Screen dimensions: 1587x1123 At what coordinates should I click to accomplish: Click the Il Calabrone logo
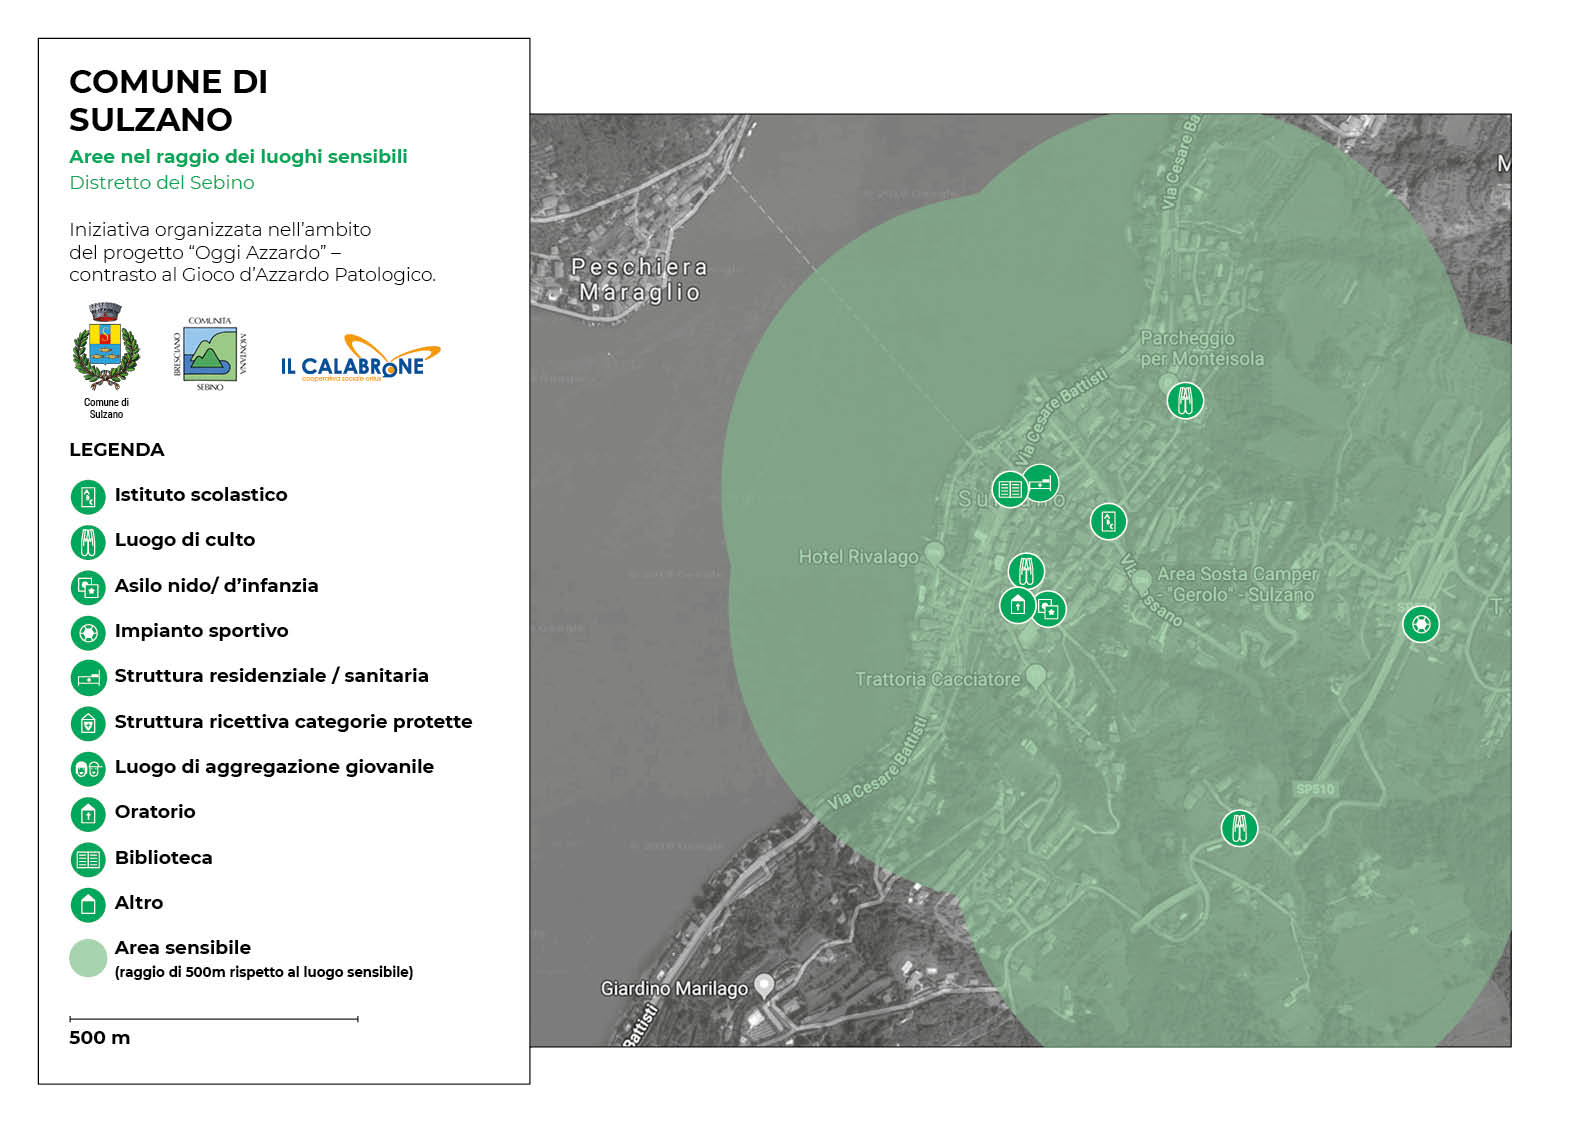point(360,358)
